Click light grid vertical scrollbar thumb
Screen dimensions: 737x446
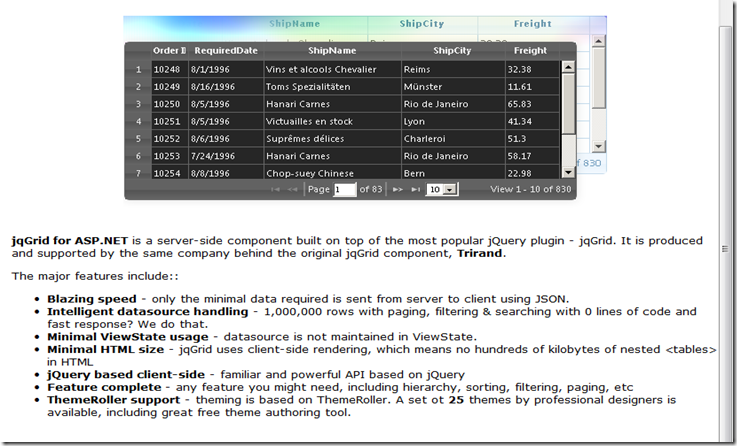pyautogui.click(x=598, y=78)
